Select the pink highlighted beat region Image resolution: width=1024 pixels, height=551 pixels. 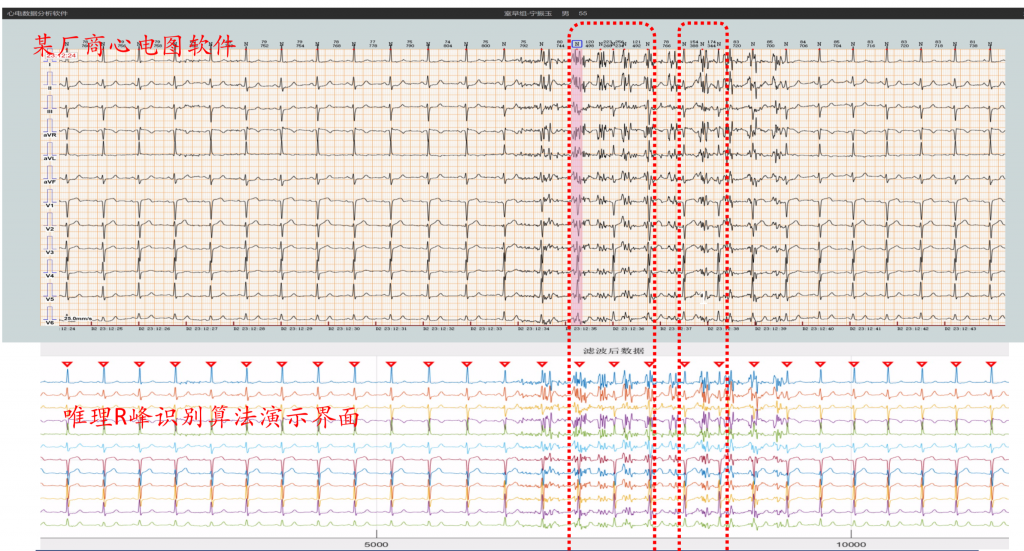pos(577,186)
